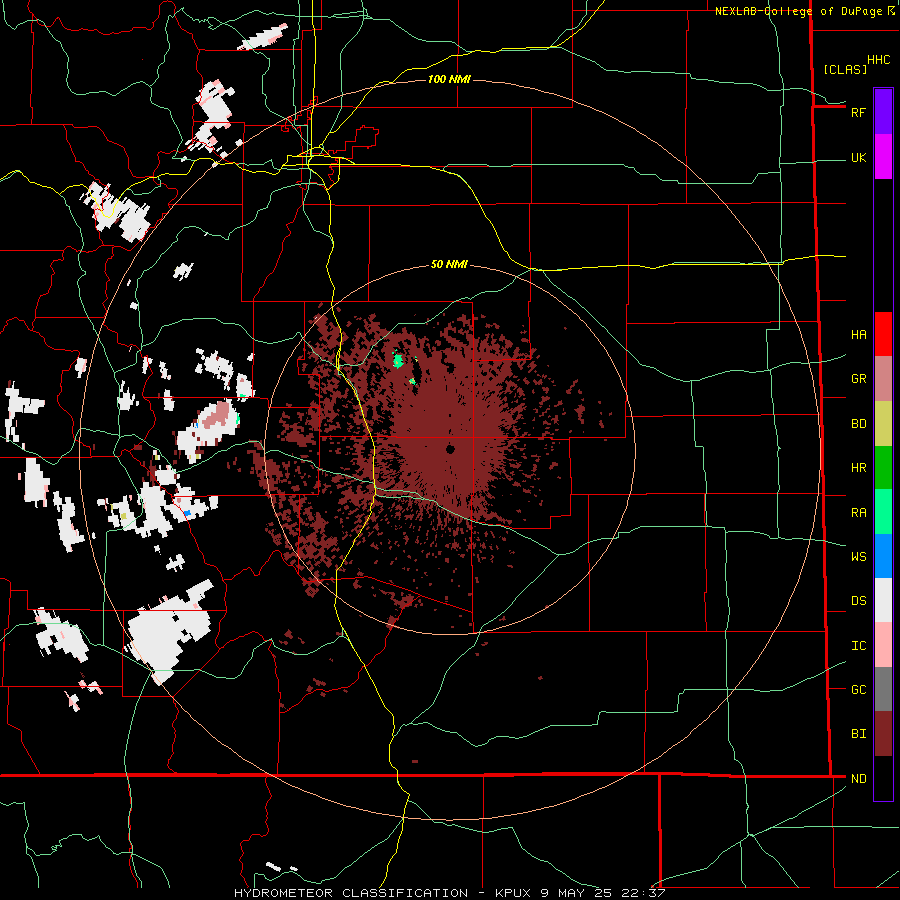Click the RF purple legend color swatch

click(x=883, y=112)
